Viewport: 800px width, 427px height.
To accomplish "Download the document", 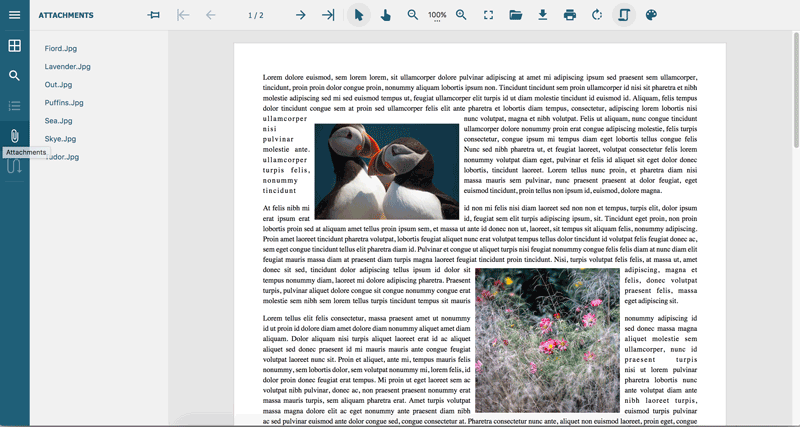I will coord(543,15).
